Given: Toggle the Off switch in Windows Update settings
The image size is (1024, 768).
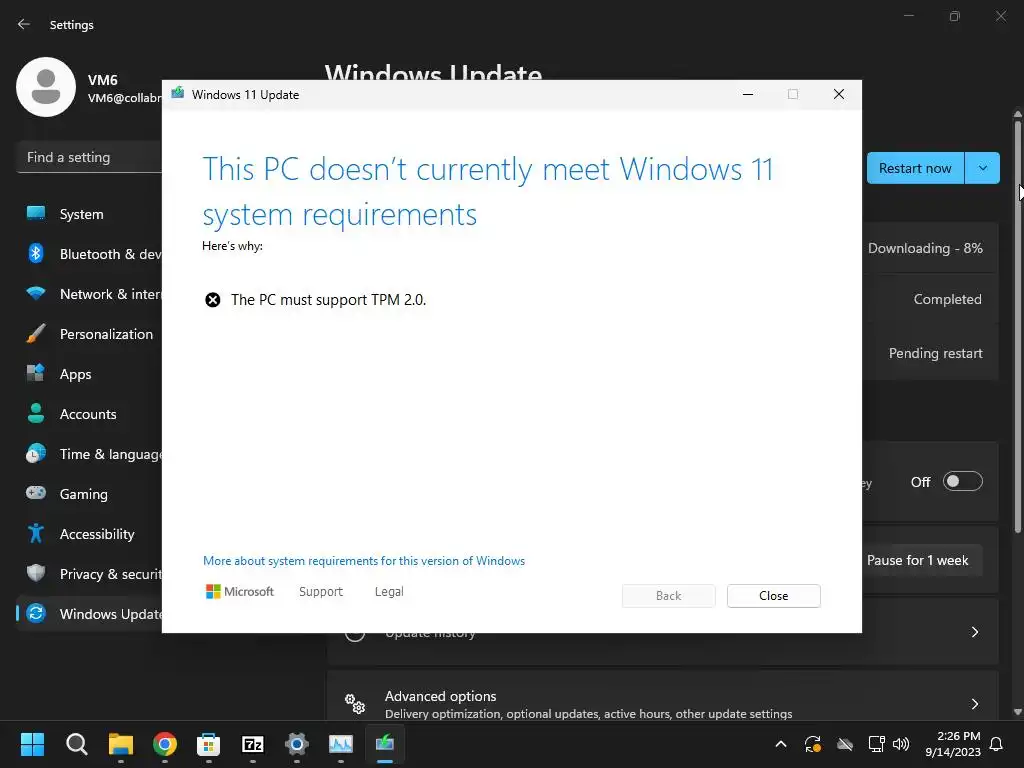Looking at the screenshot, I should pos(963,481).
